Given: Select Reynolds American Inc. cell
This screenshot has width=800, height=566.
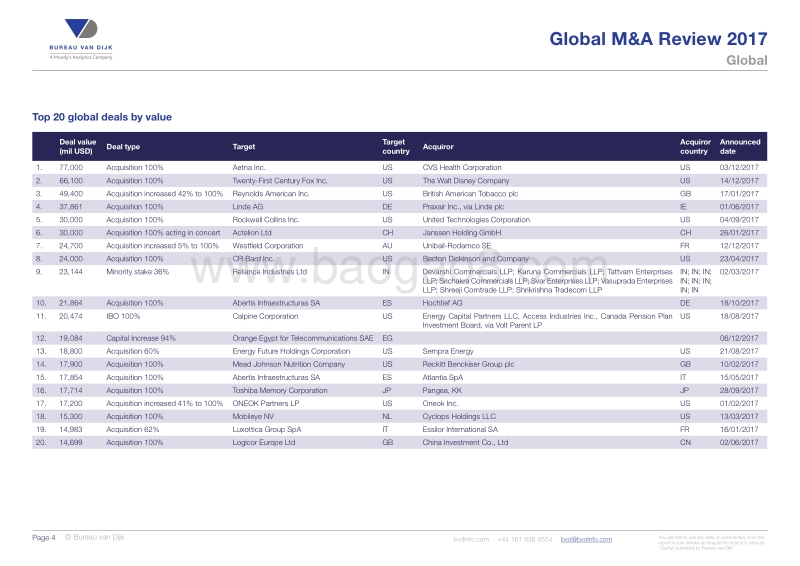Looking at the screenshot, I should click(271, 193).
